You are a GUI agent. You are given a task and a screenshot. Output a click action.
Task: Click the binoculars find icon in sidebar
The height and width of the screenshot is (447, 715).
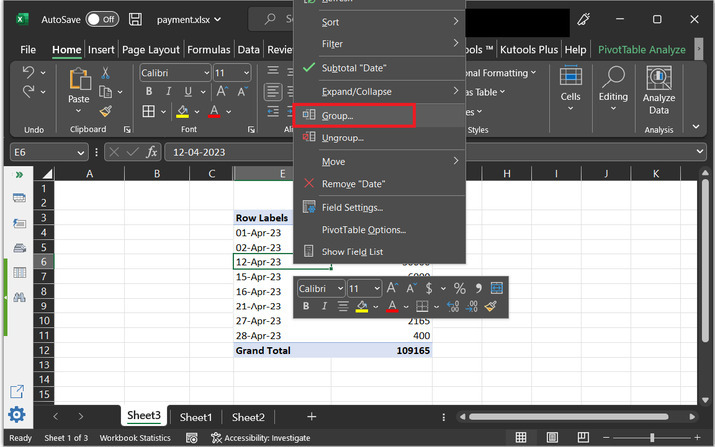click(19, 297)
